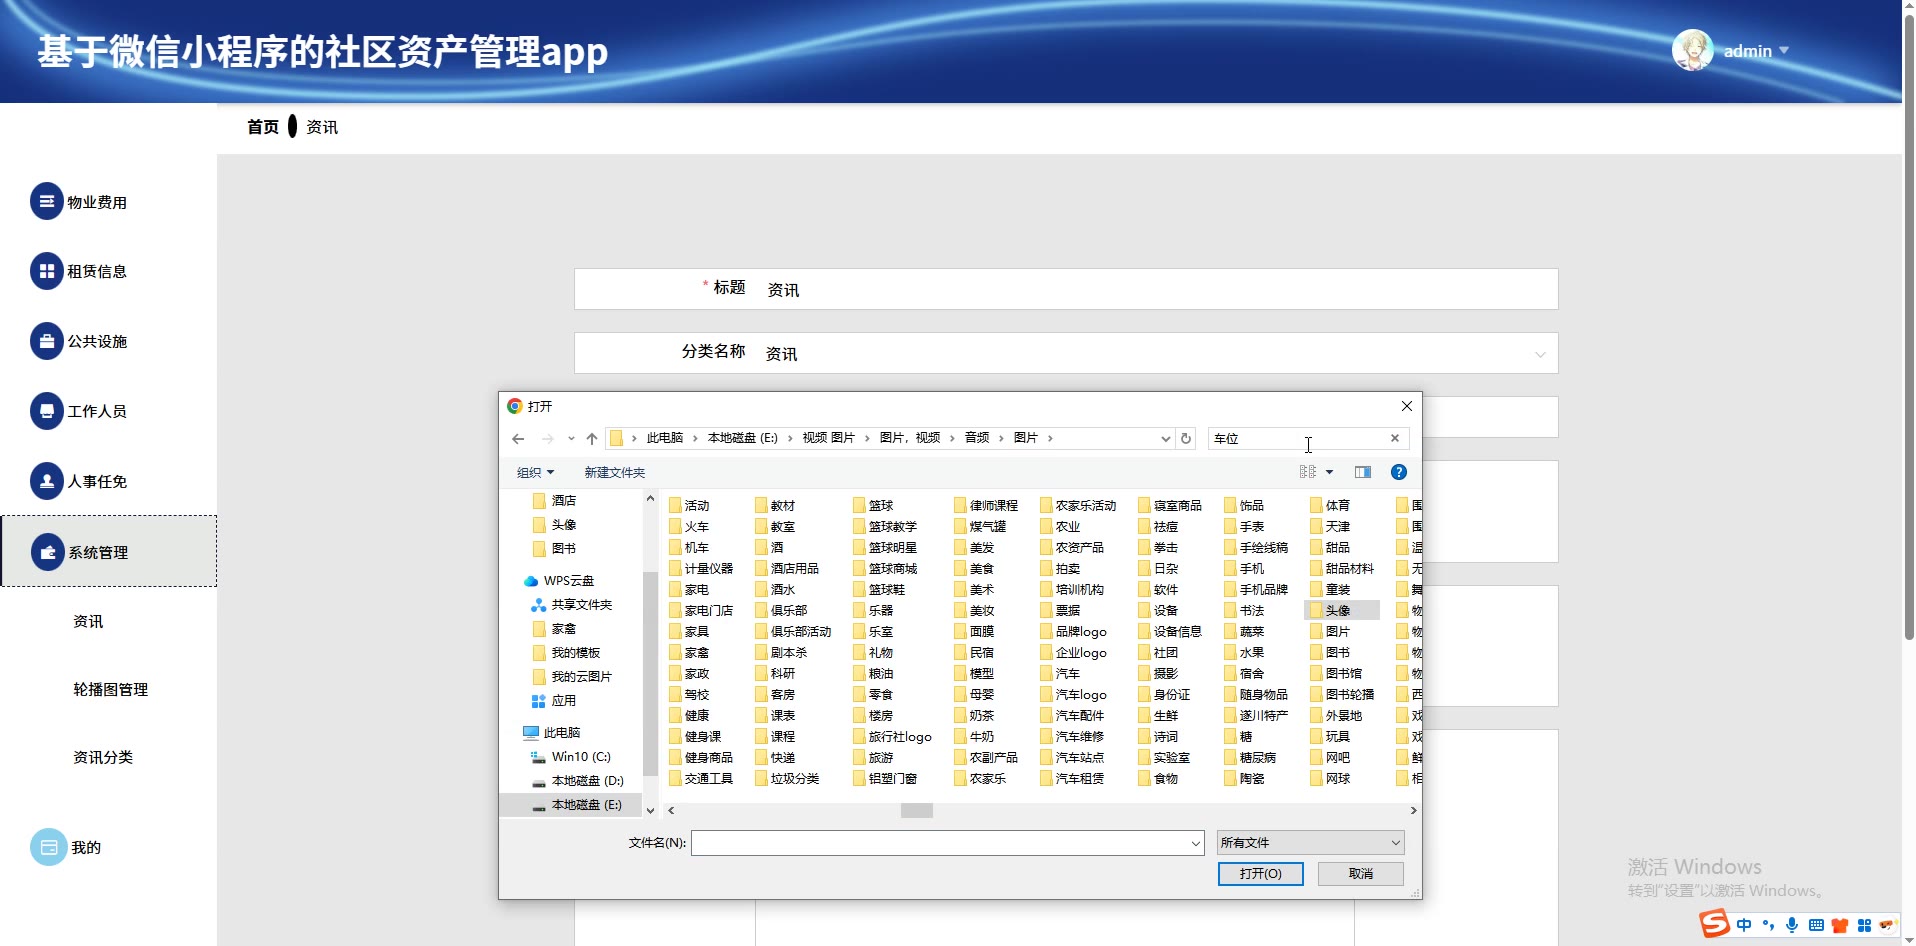The image size is (1916, 946).
Task: Click the admin user avatar
Action: pos(1692,50)
